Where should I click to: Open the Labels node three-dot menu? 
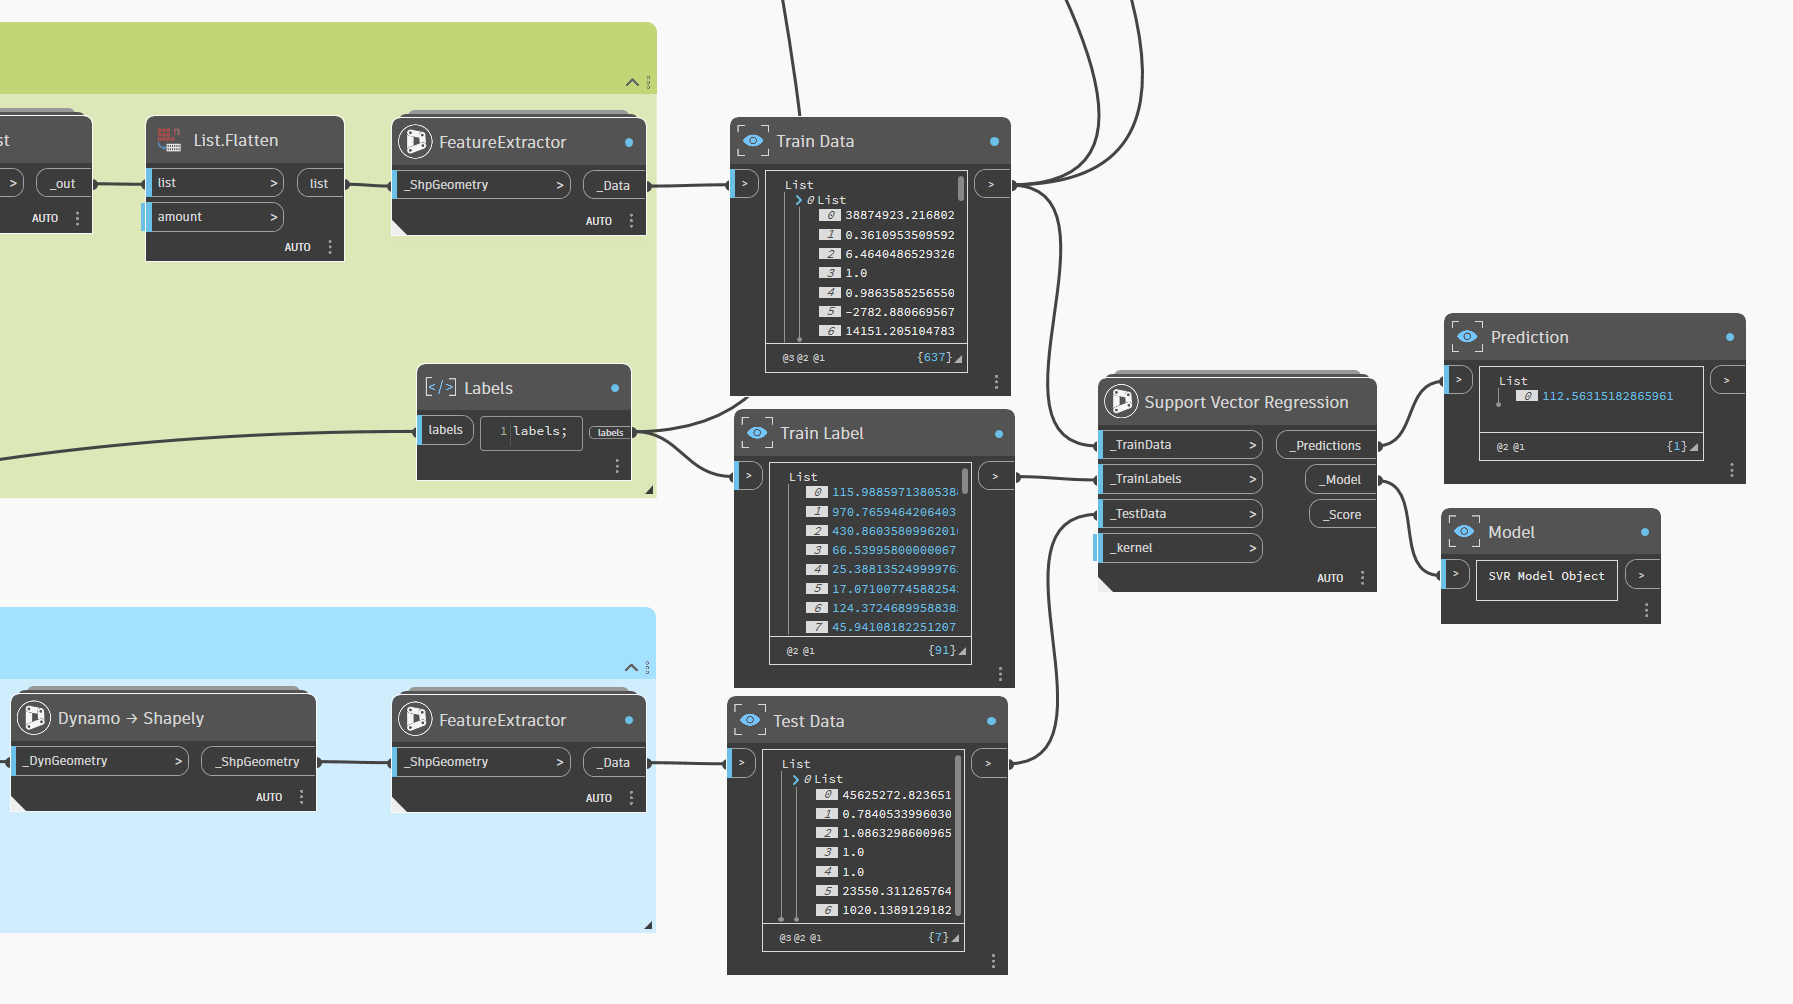[x=617, y=466]
